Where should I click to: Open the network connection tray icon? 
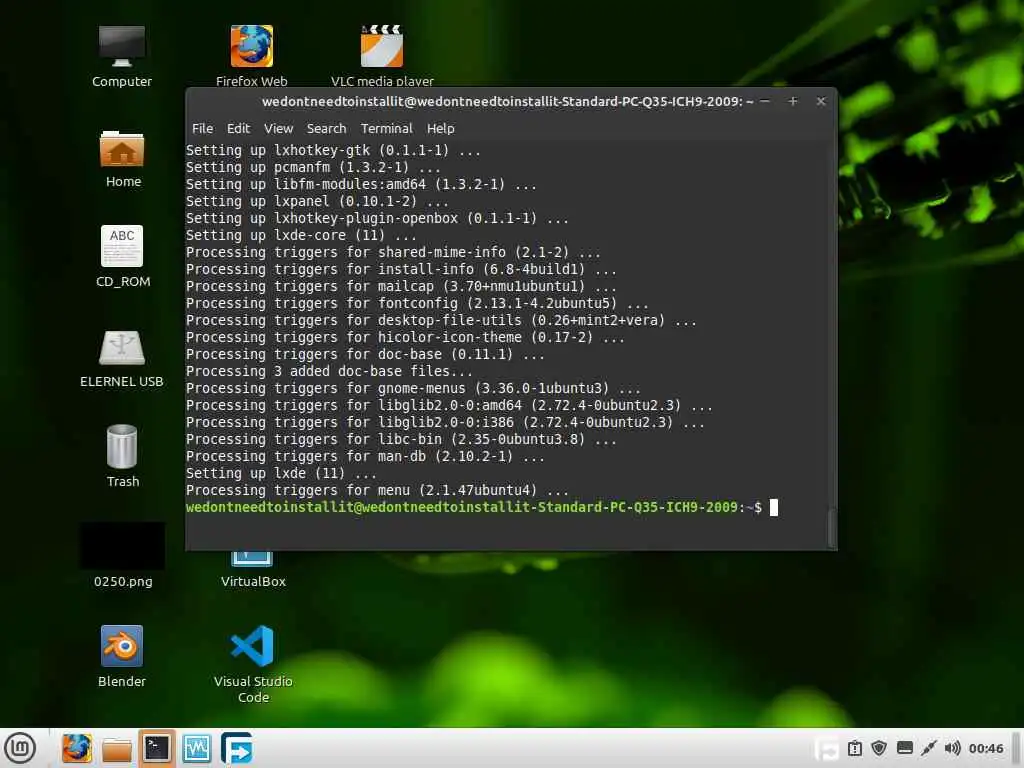click(x=928, y=748)
